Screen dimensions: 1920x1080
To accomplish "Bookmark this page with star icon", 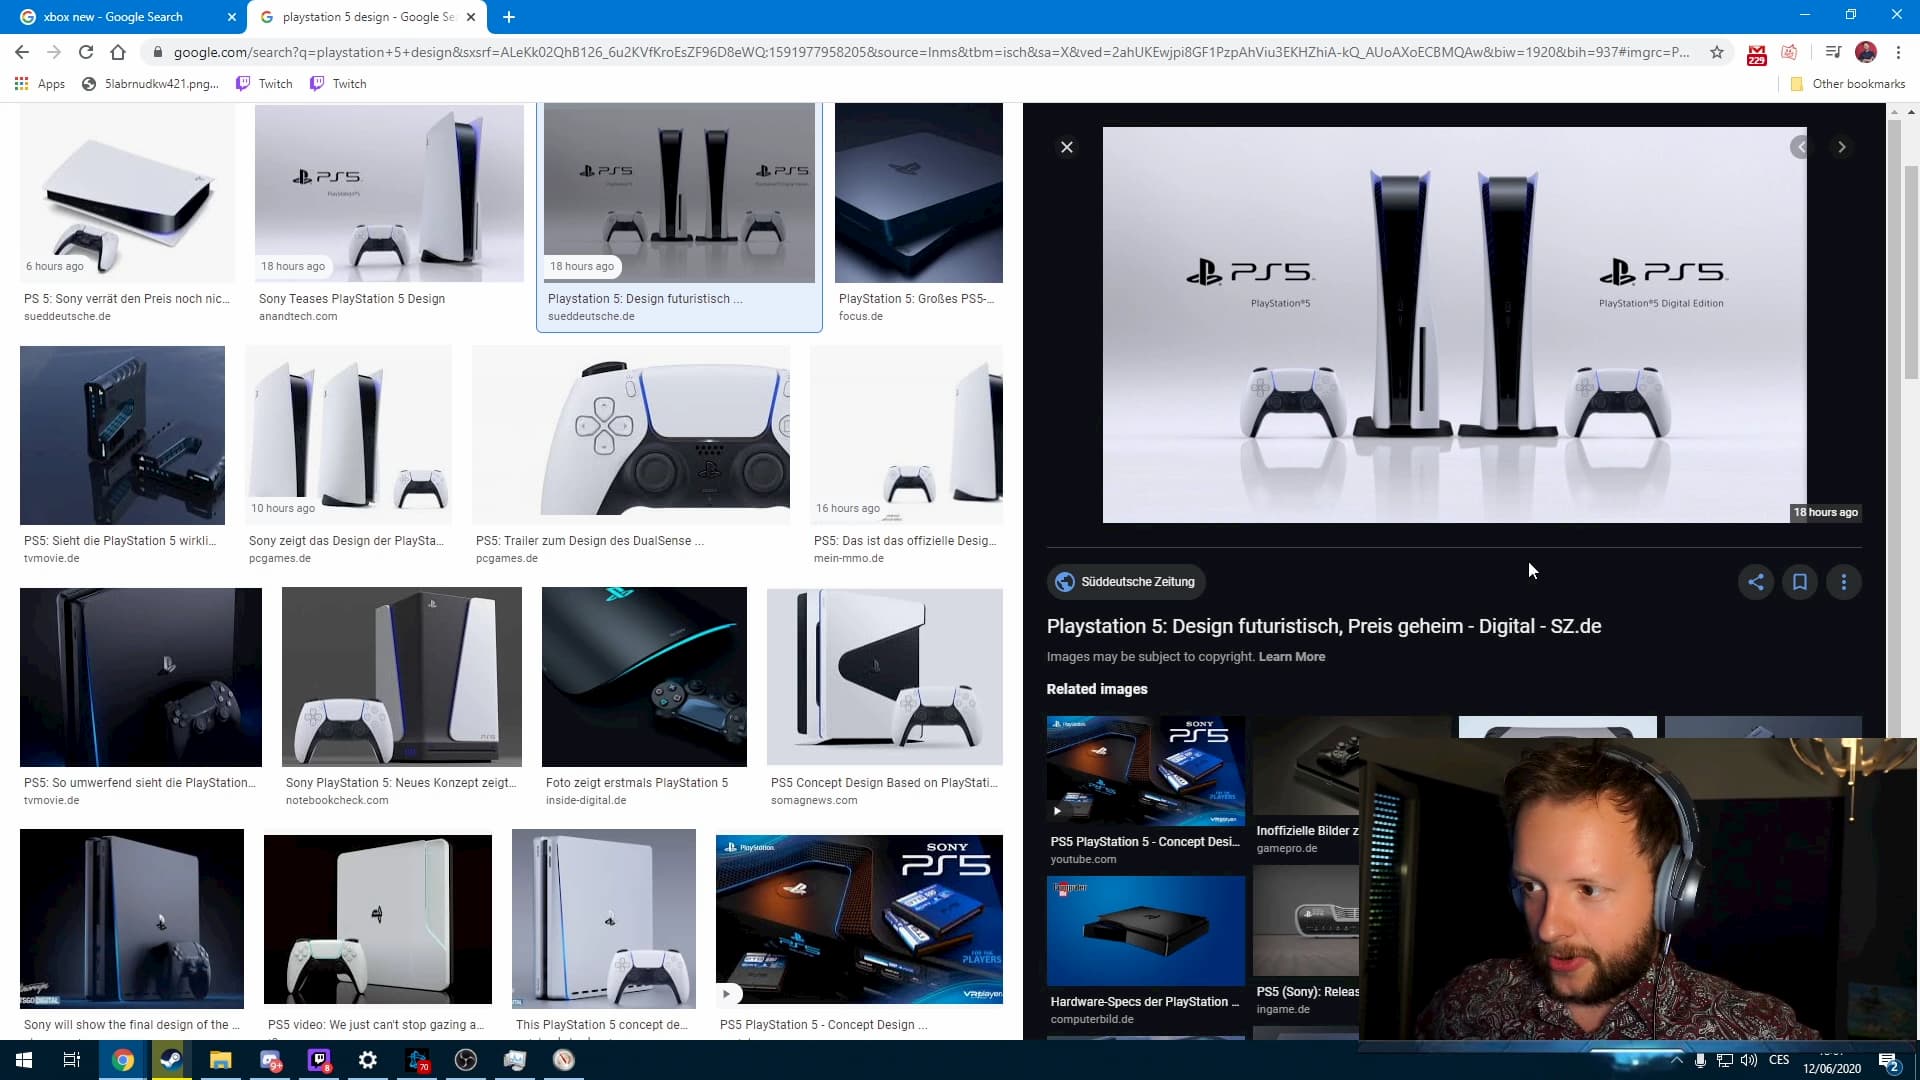I will tap(1717, 52).
